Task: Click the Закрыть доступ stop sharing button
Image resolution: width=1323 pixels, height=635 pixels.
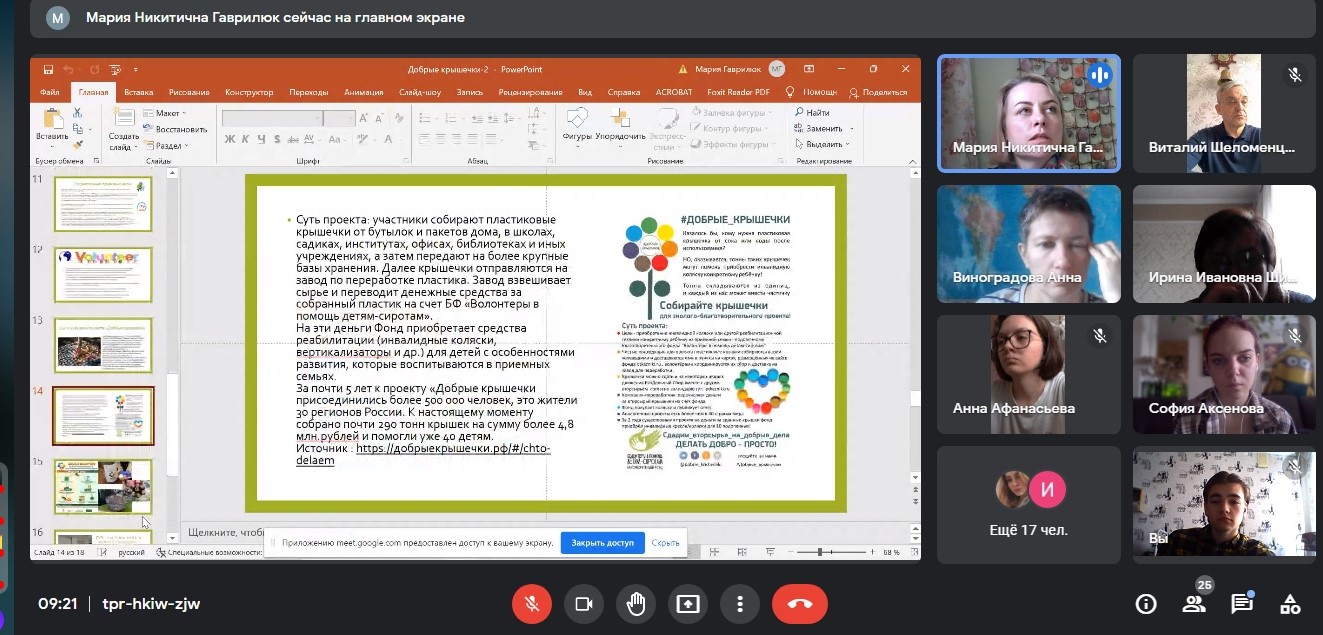Action: pos(602,543)
